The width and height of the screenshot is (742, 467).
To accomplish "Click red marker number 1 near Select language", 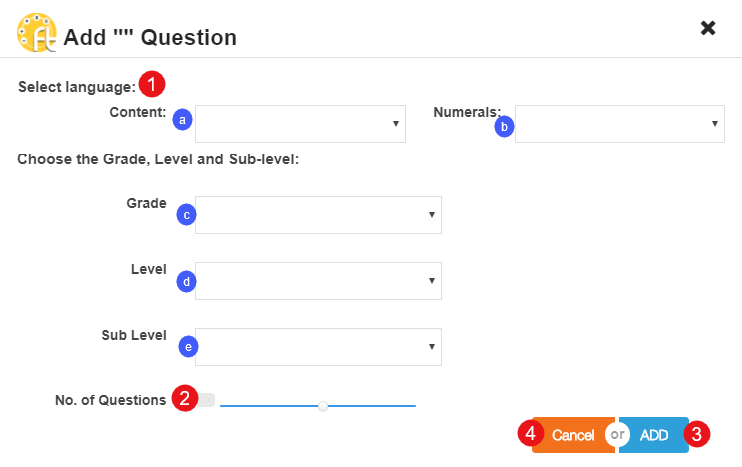I will click(x=150, y=85).
